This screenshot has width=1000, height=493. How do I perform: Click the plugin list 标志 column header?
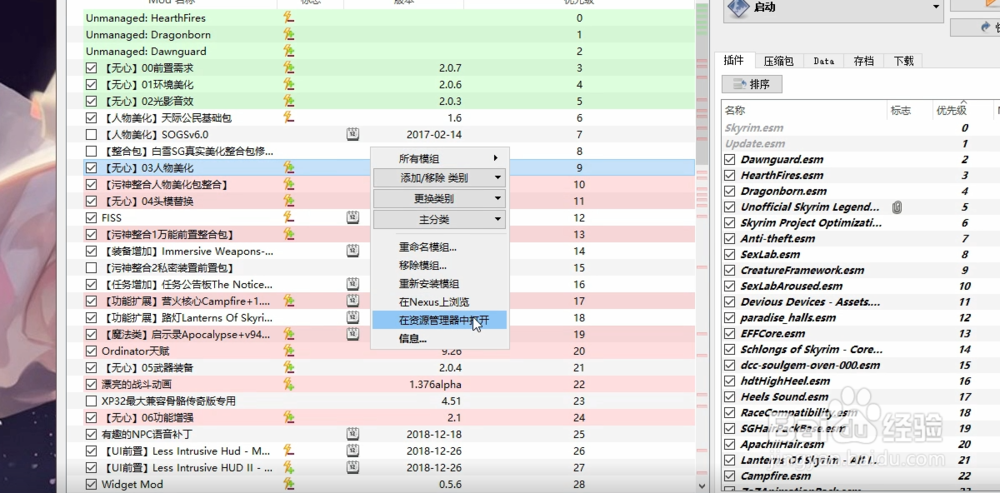coord(908,110)
